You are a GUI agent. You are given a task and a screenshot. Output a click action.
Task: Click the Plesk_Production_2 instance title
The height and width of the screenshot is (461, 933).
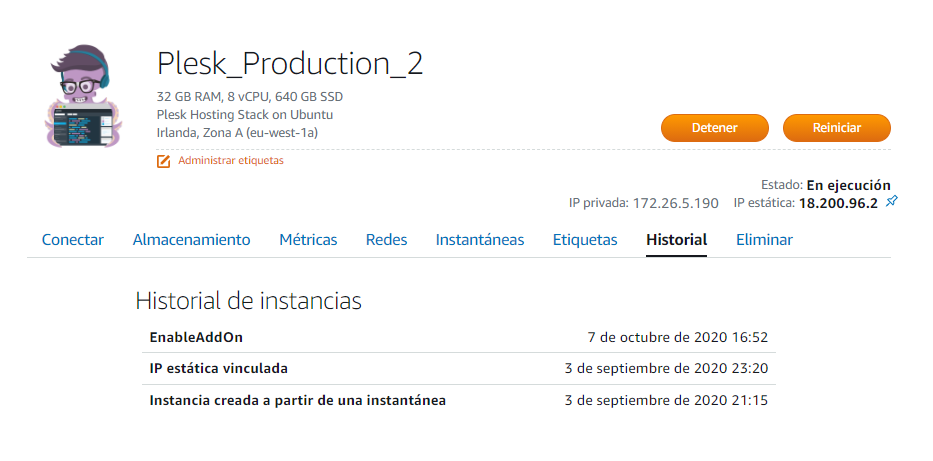click(290, 63)
